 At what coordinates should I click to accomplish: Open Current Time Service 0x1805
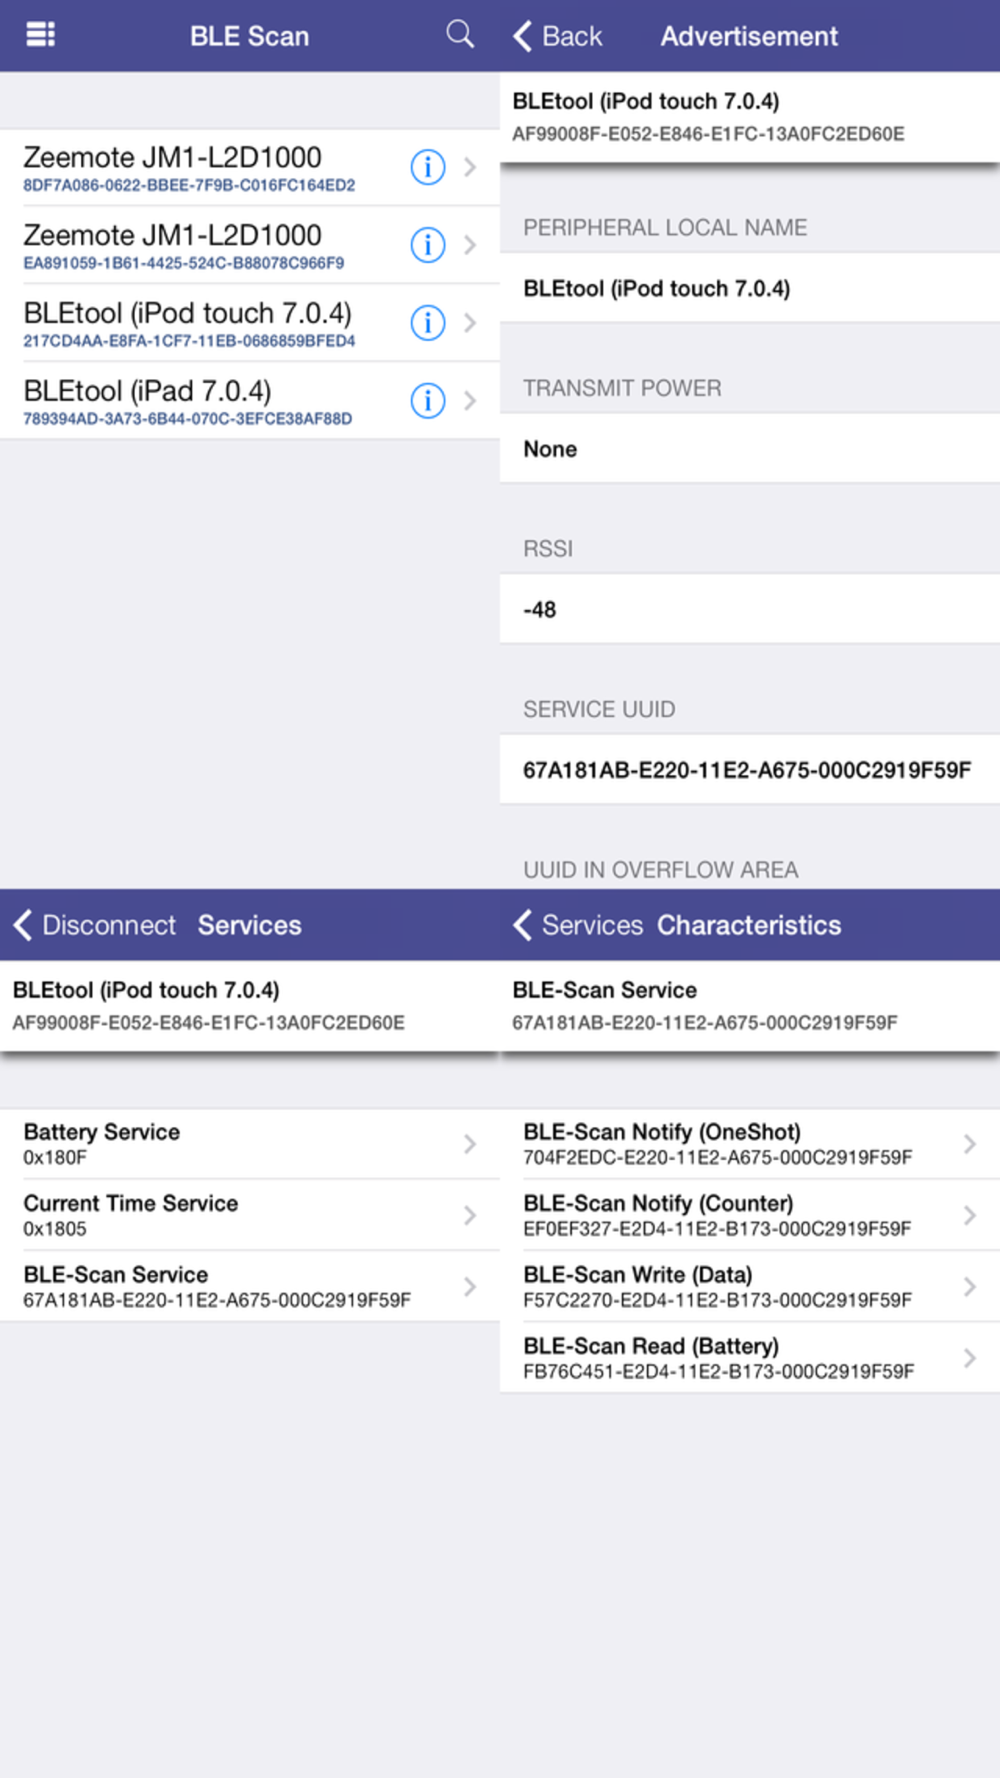coord(250,1215)
